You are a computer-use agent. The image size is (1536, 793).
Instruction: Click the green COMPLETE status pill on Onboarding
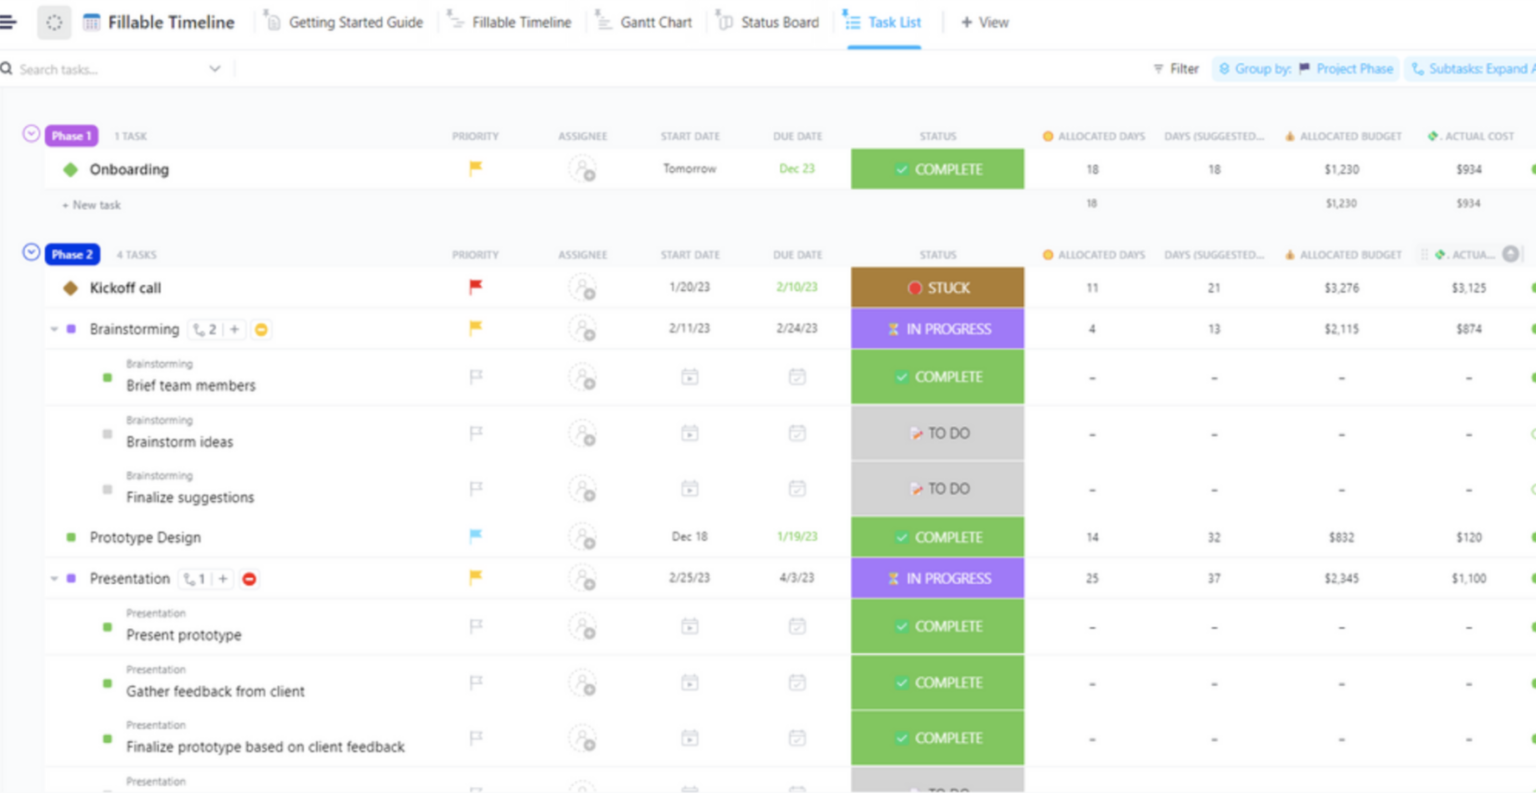coord(937,169)
